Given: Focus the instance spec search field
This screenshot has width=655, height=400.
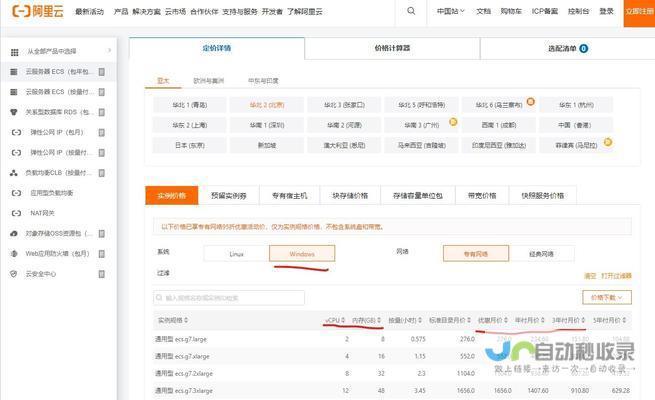Looking at the screenshot, I should [x=229, y=298].
